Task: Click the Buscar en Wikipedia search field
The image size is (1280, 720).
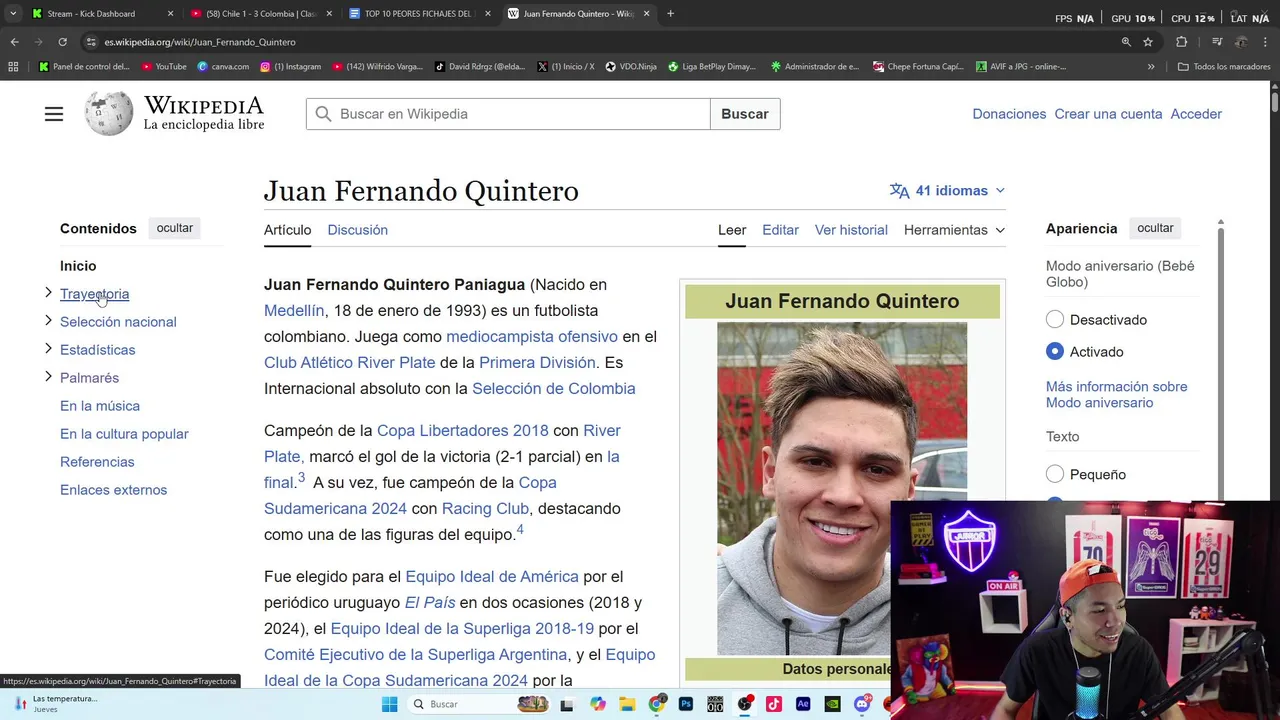Action: [x=508, y=114]
